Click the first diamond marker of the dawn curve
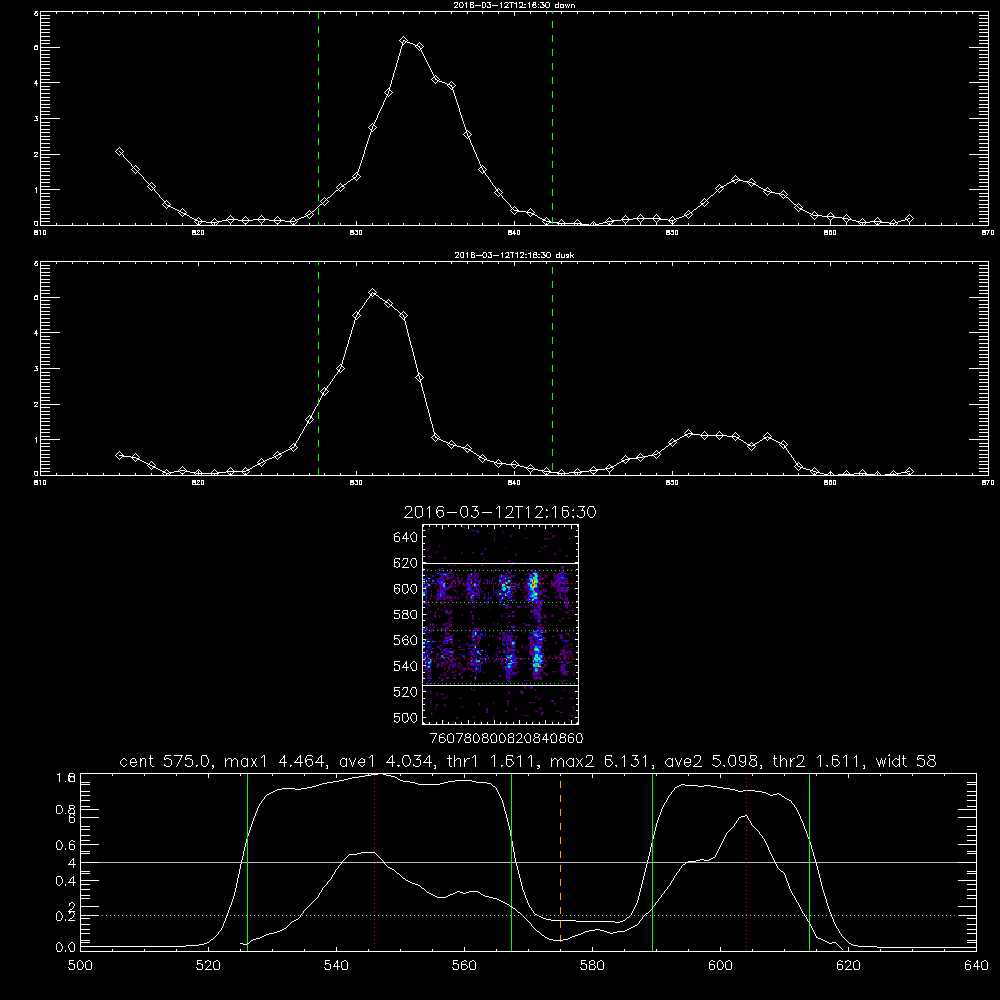The height and width of the screenshot is (1000, 1000). 119,152
